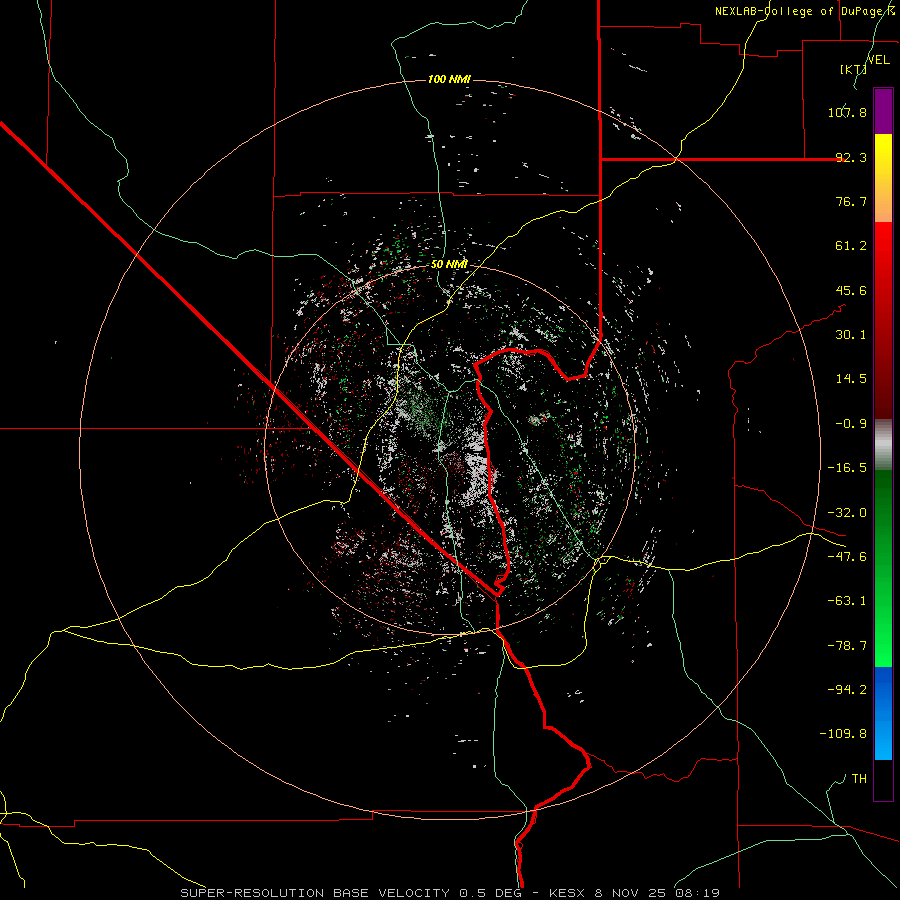The width and height of the screenshot is (900, 900).
Task: Click the -63.1 velocity scale value
Action: point(848,601)
